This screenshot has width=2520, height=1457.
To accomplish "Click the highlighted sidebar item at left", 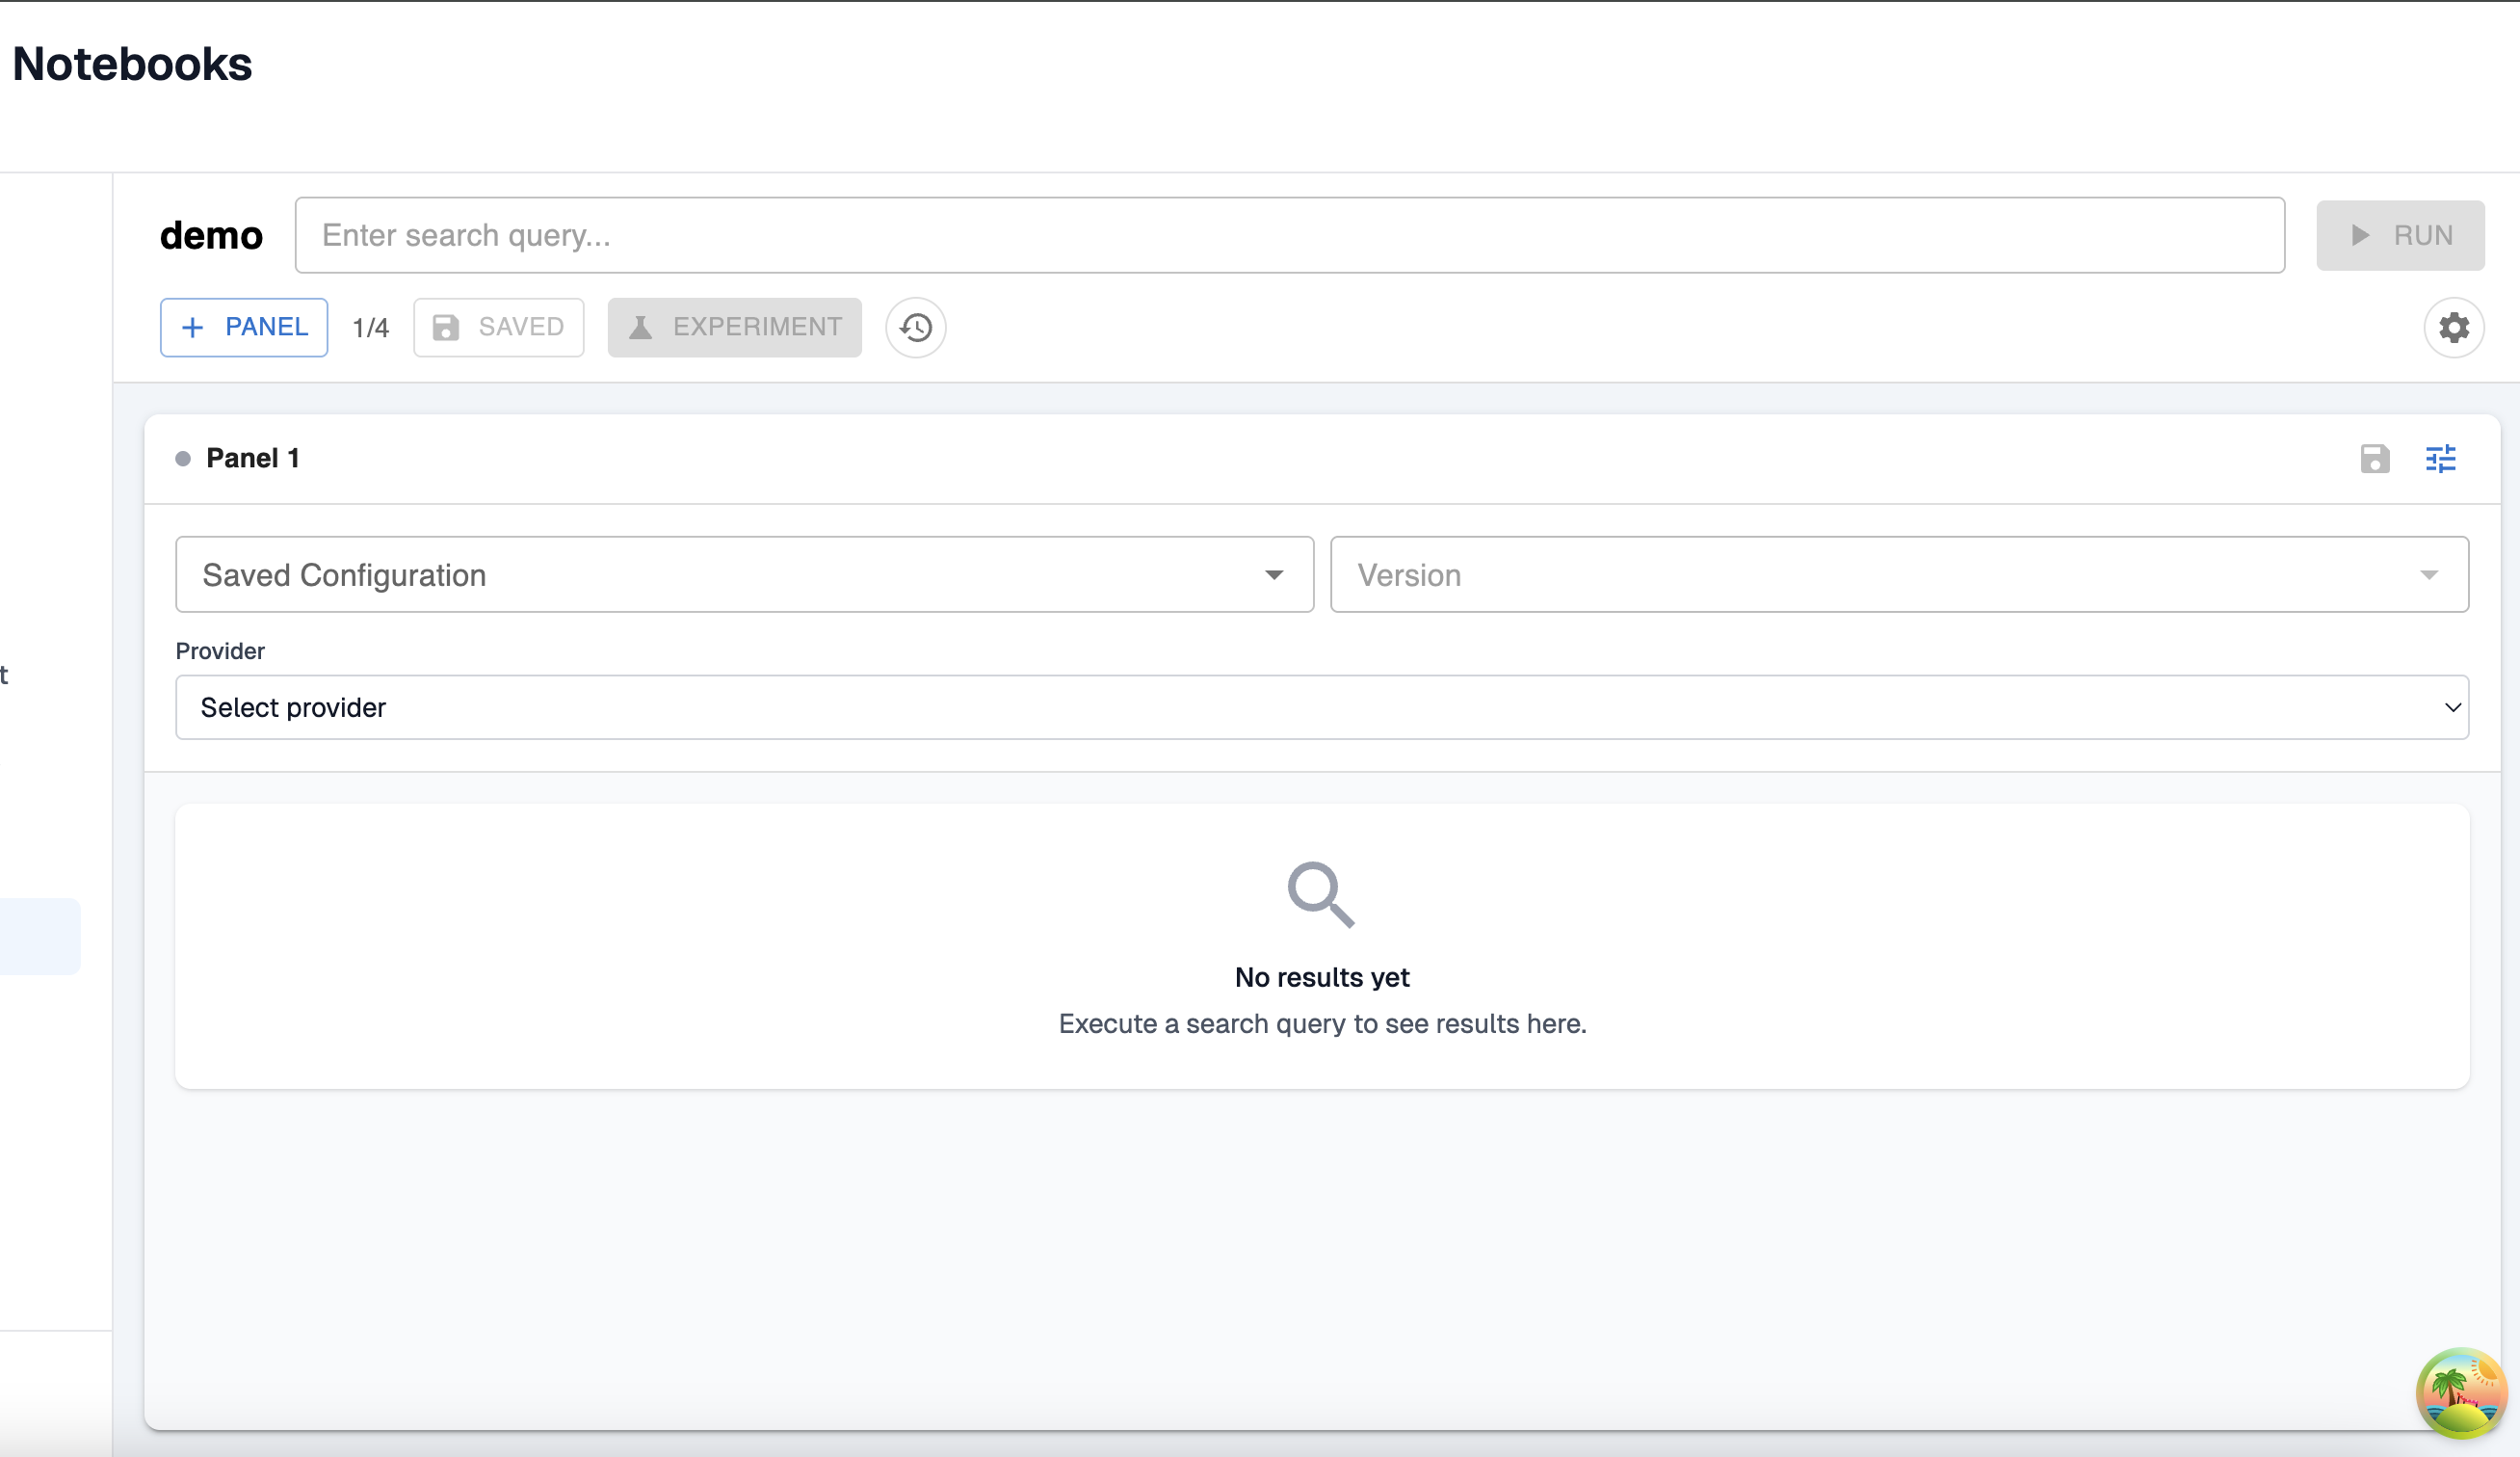I will [x=39, y=936].
